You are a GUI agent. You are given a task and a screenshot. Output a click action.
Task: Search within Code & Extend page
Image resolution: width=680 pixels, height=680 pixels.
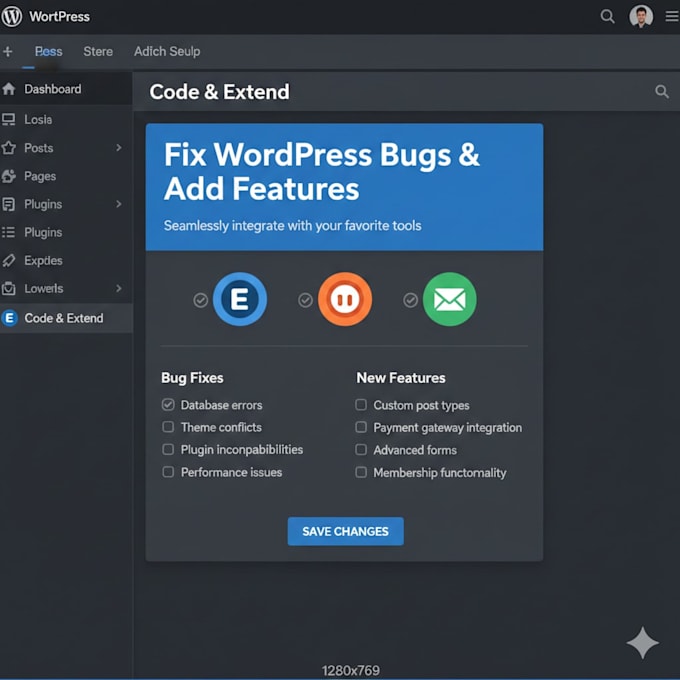(x=661, y=92)
